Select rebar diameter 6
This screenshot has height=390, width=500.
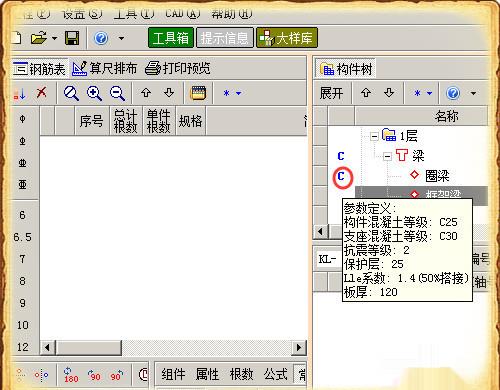22,215
